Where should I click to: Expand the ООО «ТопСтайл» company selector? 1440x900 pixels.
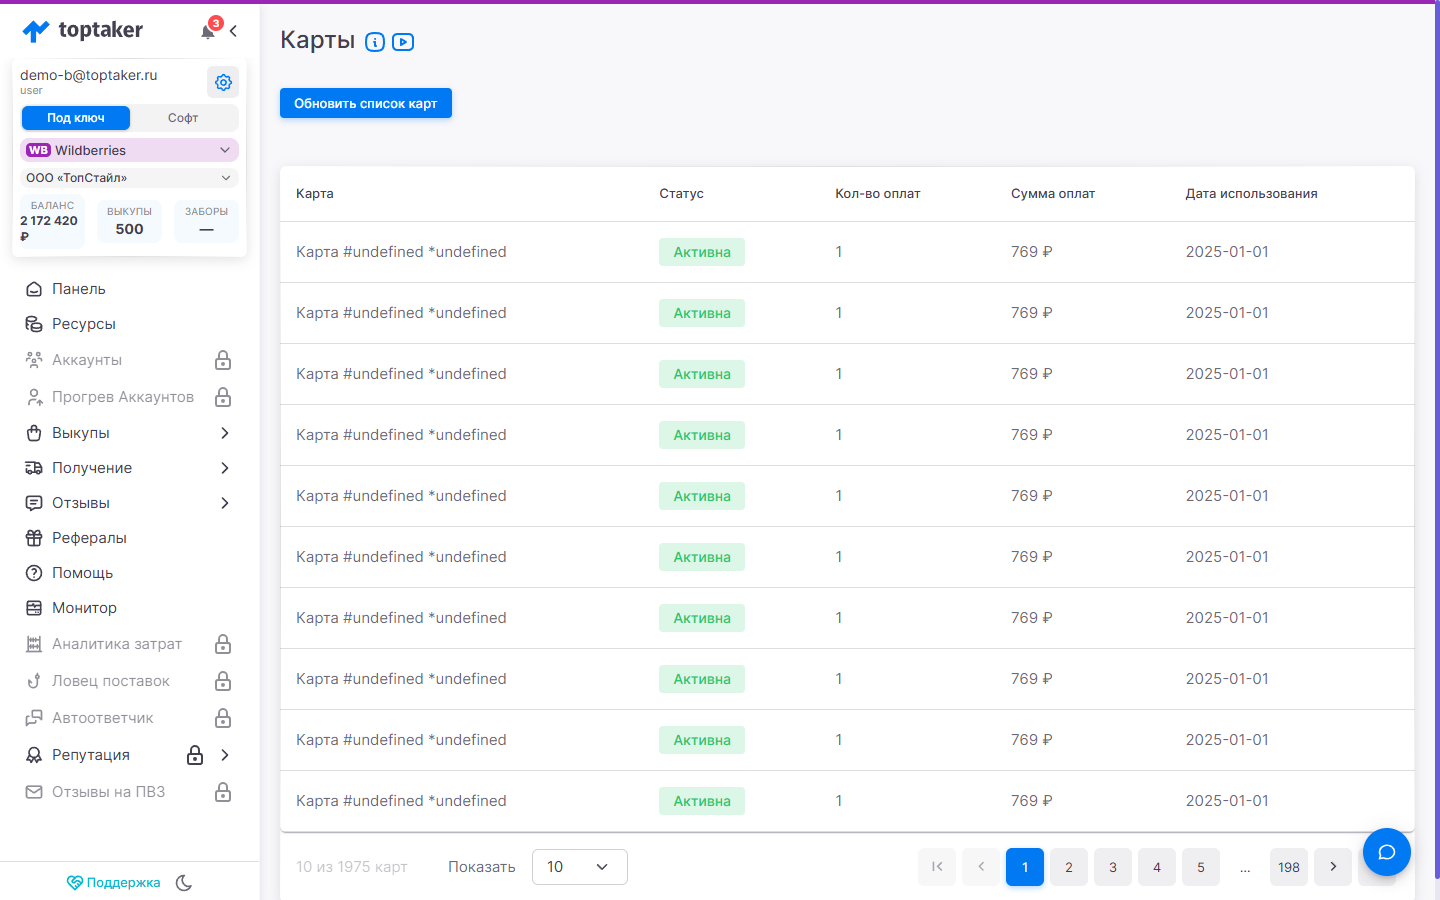coord(129,178)
